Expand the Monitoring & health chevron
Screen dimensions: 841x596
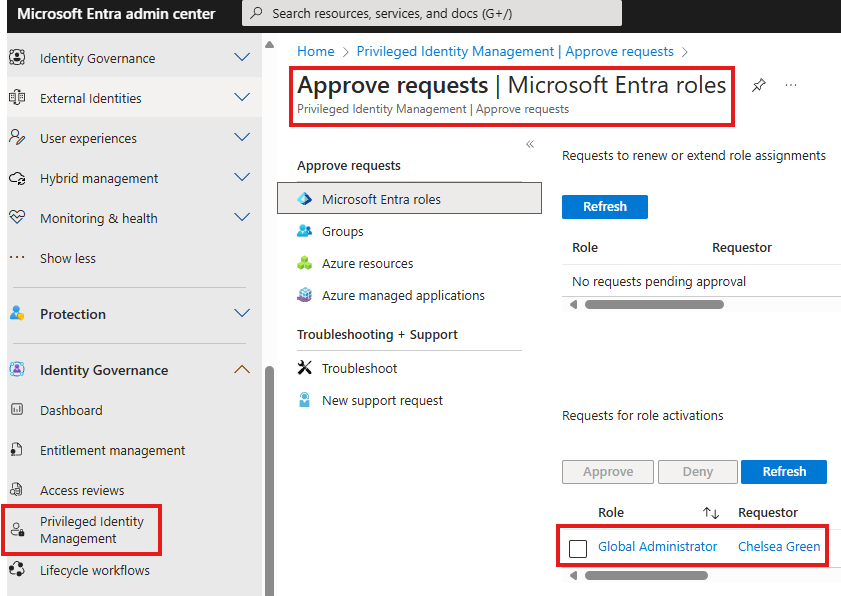pyautogui.click(x=242, y=217)
